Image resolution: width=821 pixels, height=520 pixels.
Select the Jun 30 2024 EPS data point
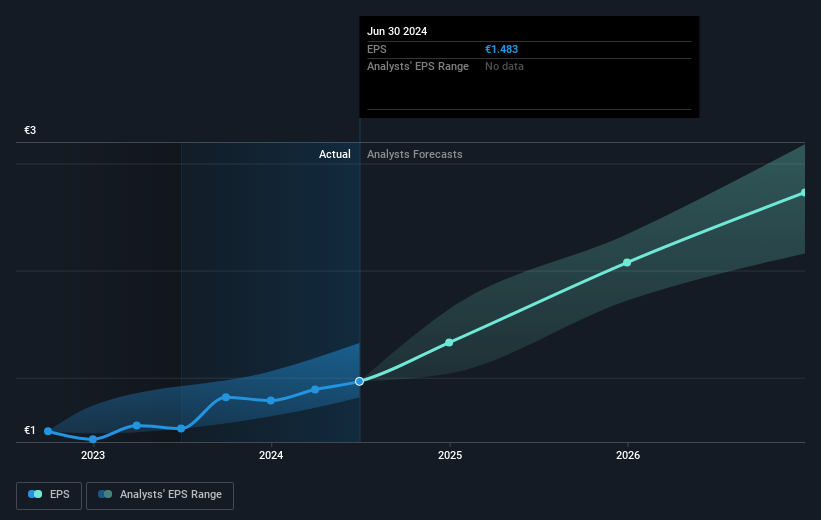(359, 381)
